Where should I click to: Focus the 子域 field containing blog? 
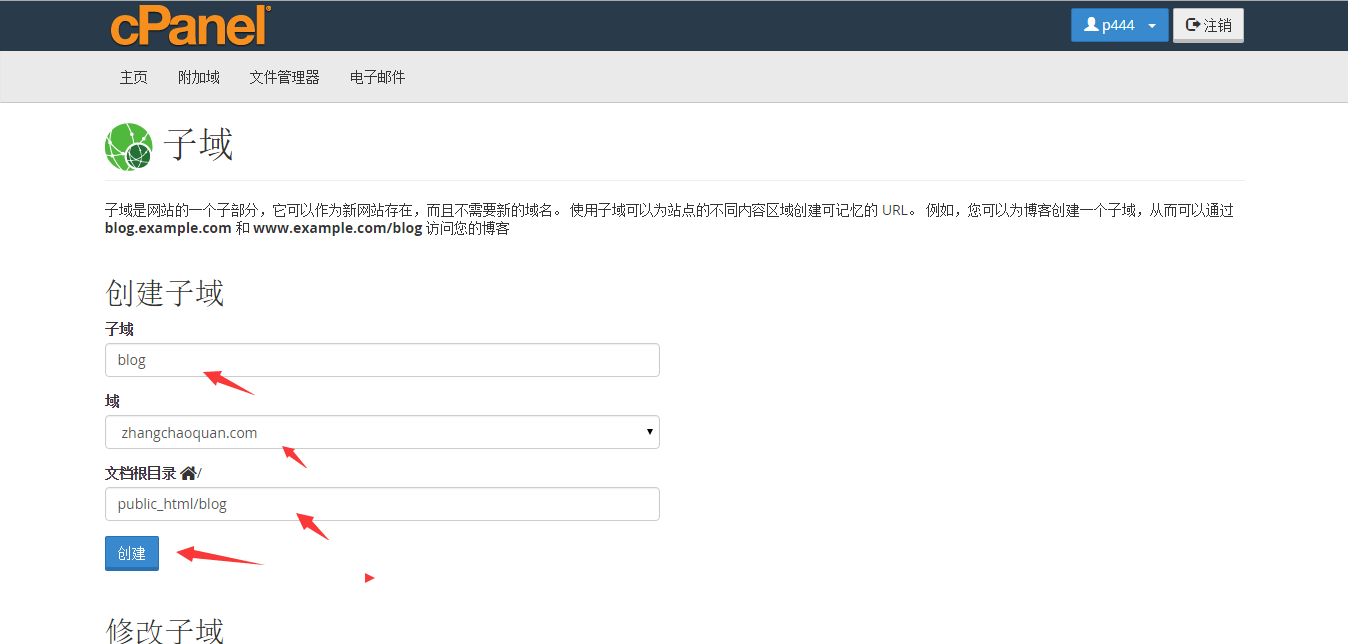tap(381, 360)
